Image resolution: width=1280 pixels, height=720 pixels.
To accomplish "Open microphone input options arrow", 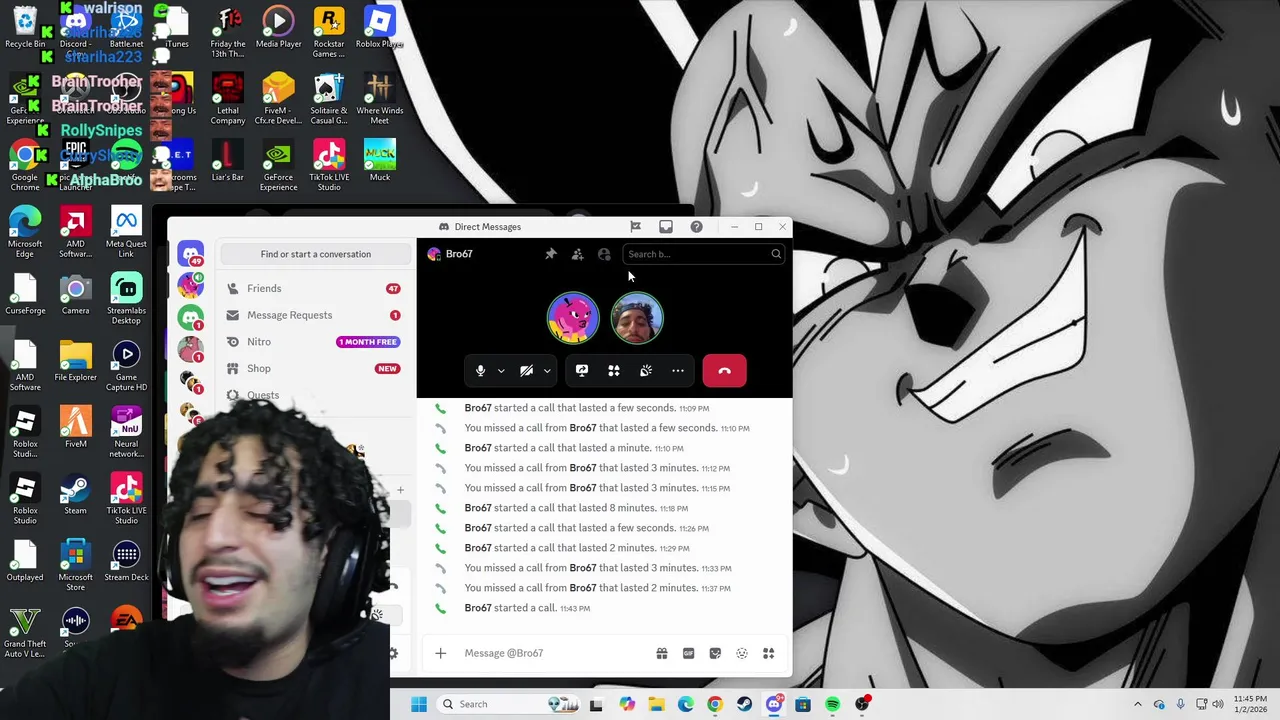I will [501, 371].
